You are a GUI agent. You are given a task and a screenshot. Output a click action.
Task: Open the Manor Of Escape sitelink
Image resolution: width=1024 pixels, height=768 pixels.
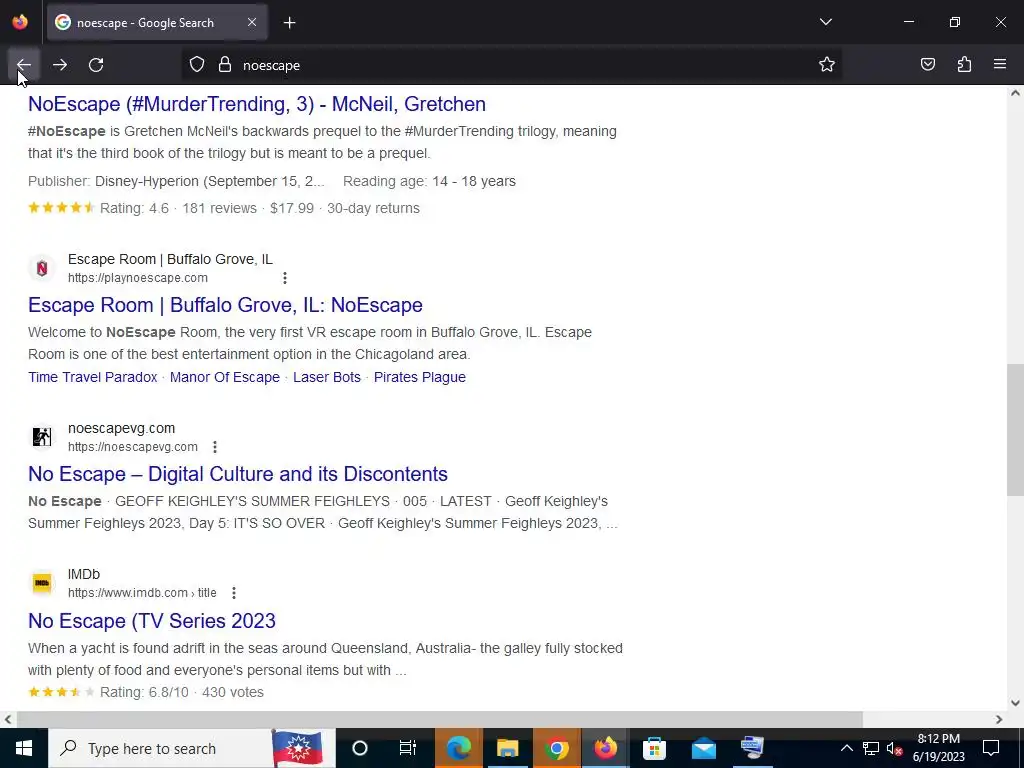click(225, 377)
